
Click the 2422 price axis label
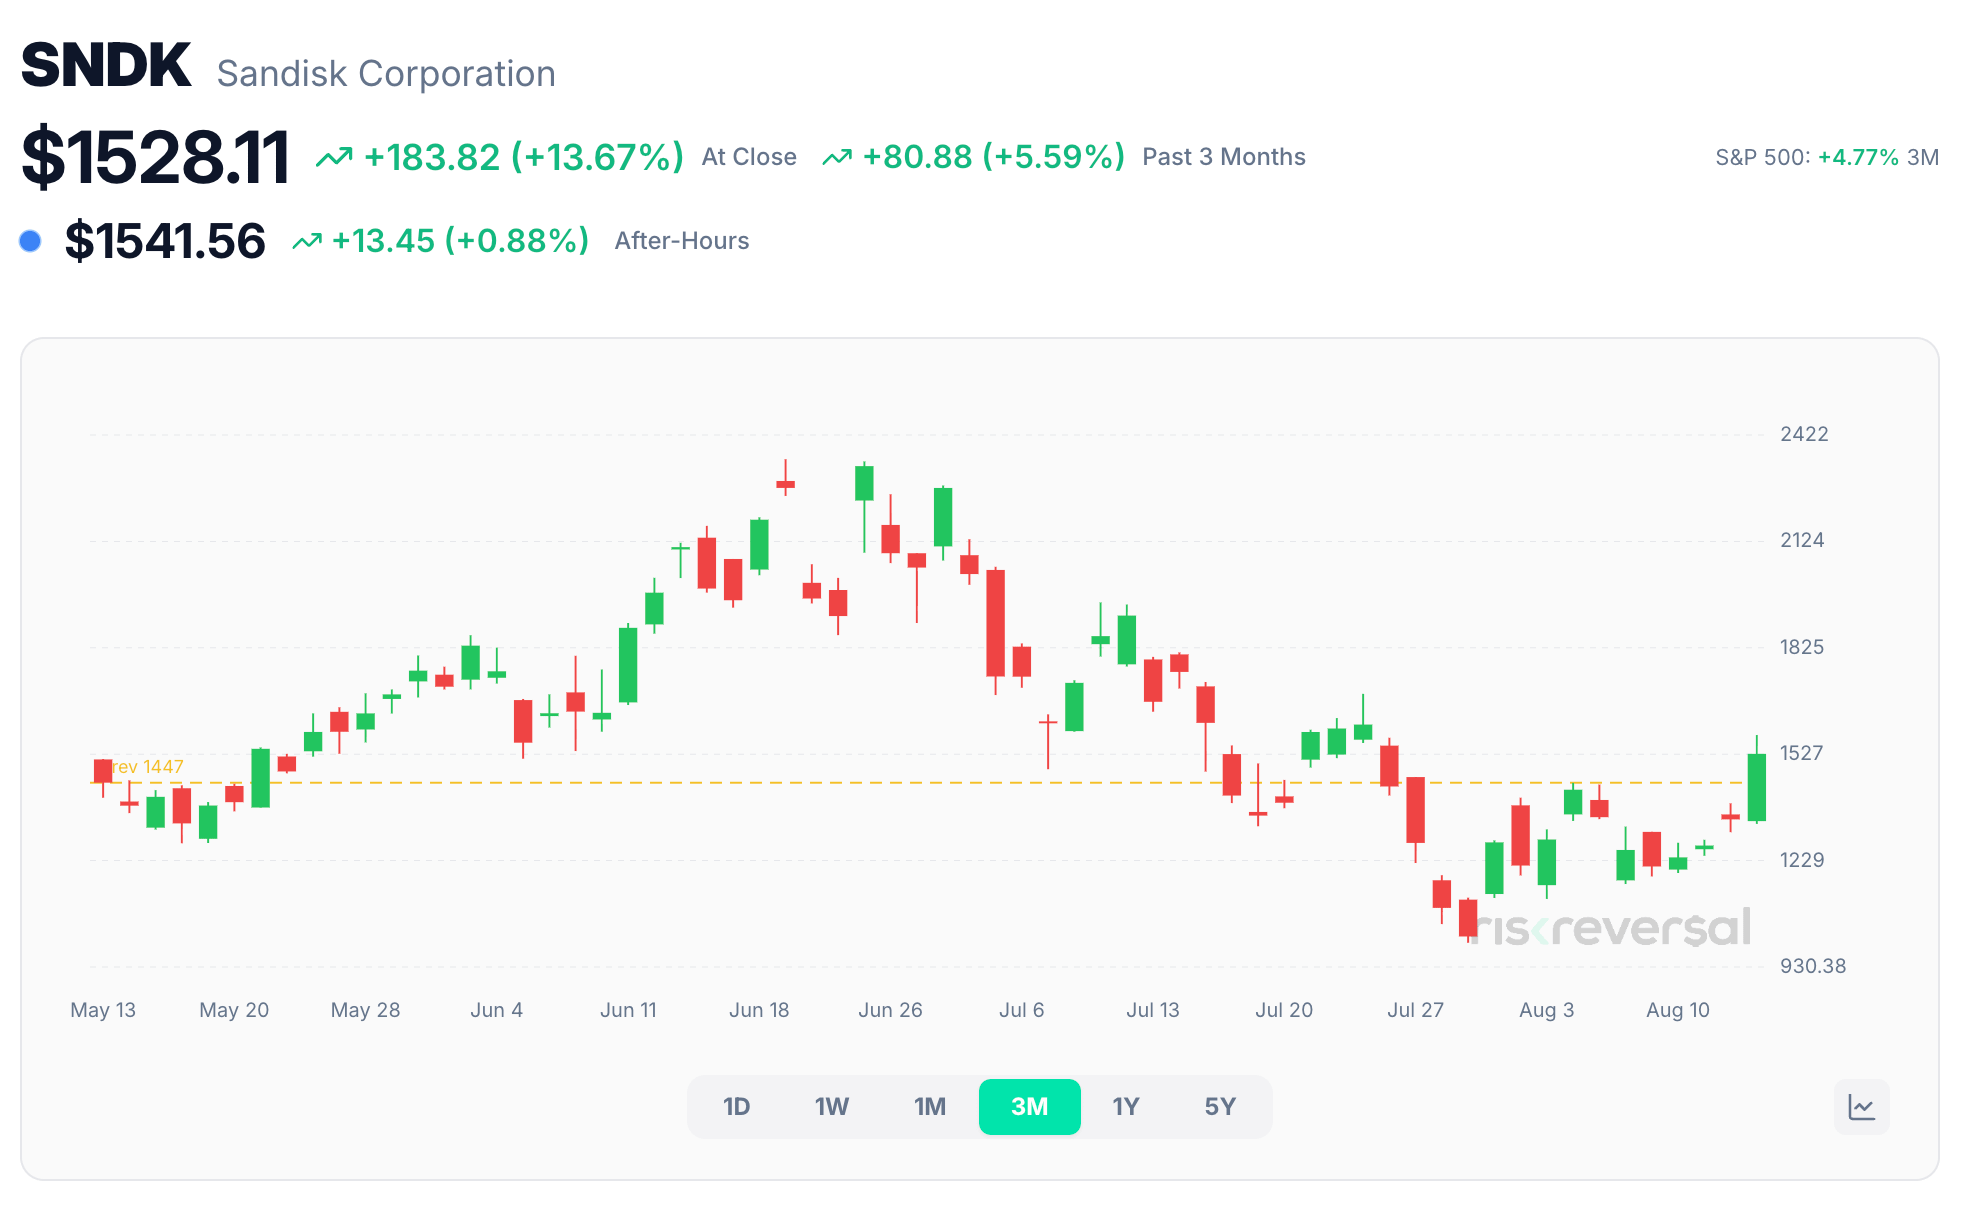coord(1804,434)
